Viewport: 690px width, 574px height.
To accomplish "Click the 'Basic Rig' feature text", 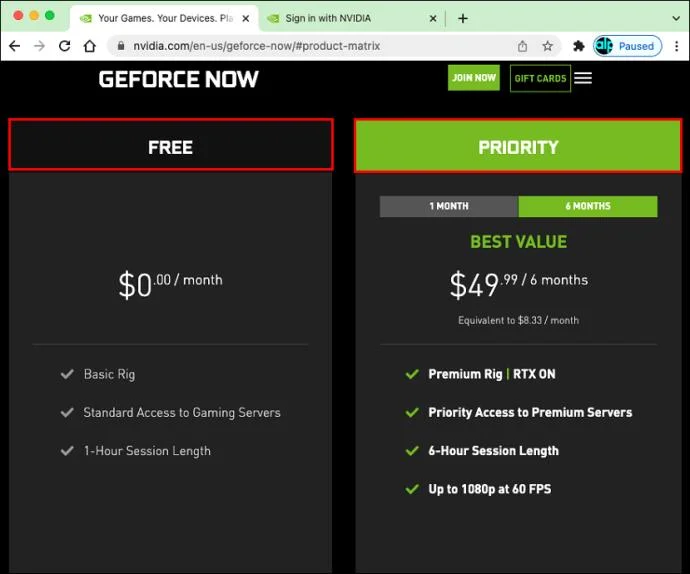I will (x=109, y=374).
